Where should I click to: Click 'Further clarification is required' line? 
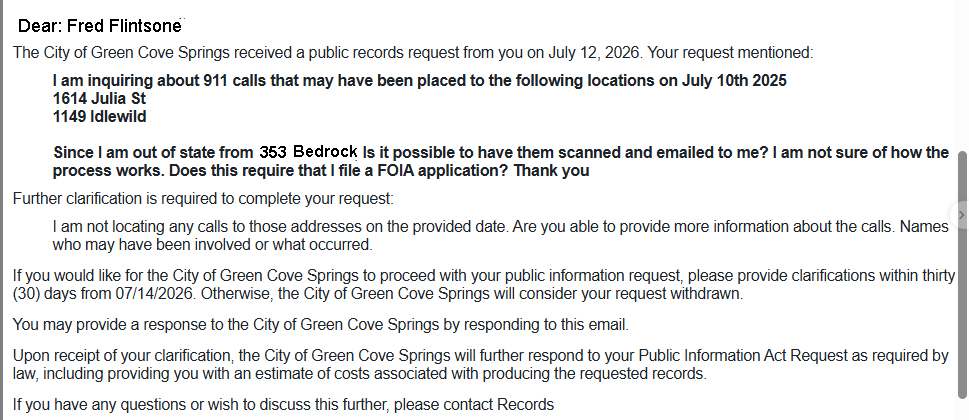(203, 199)
